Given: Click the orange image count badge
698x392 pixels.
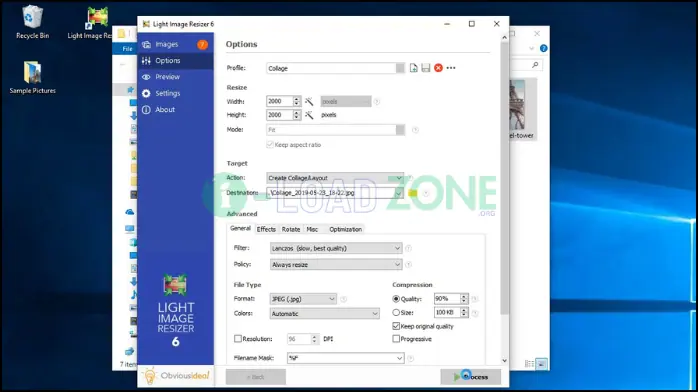Looking at the screenshot, I should tap(202, 44).
